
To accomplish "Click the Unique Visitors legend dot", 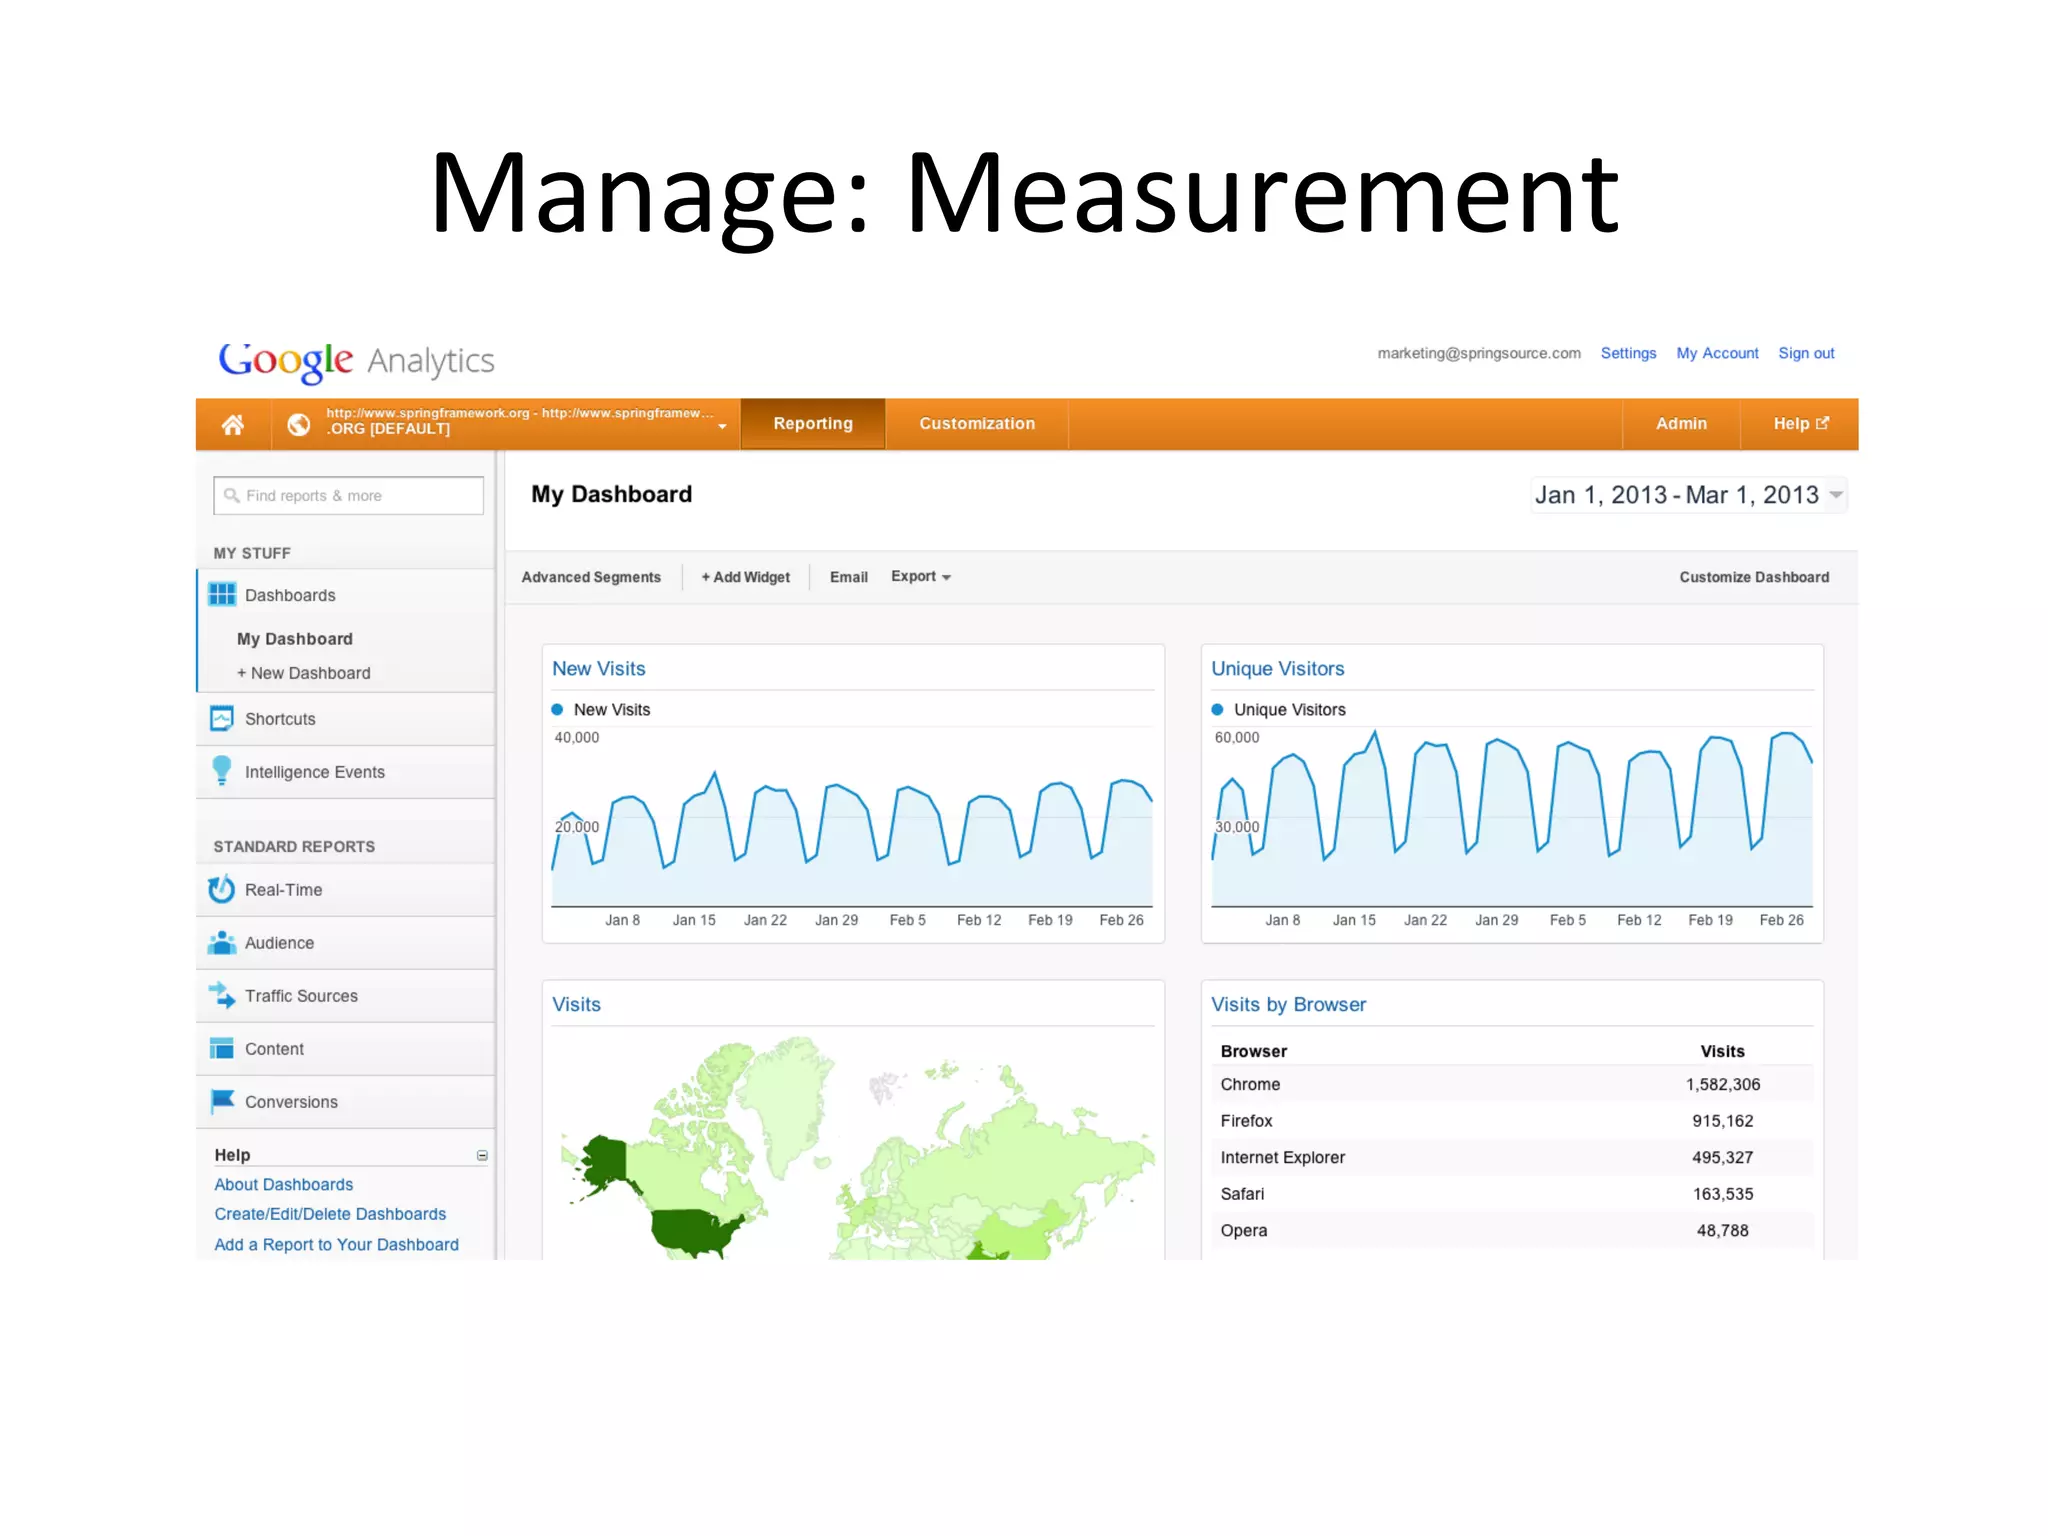I will [1217, 709].
